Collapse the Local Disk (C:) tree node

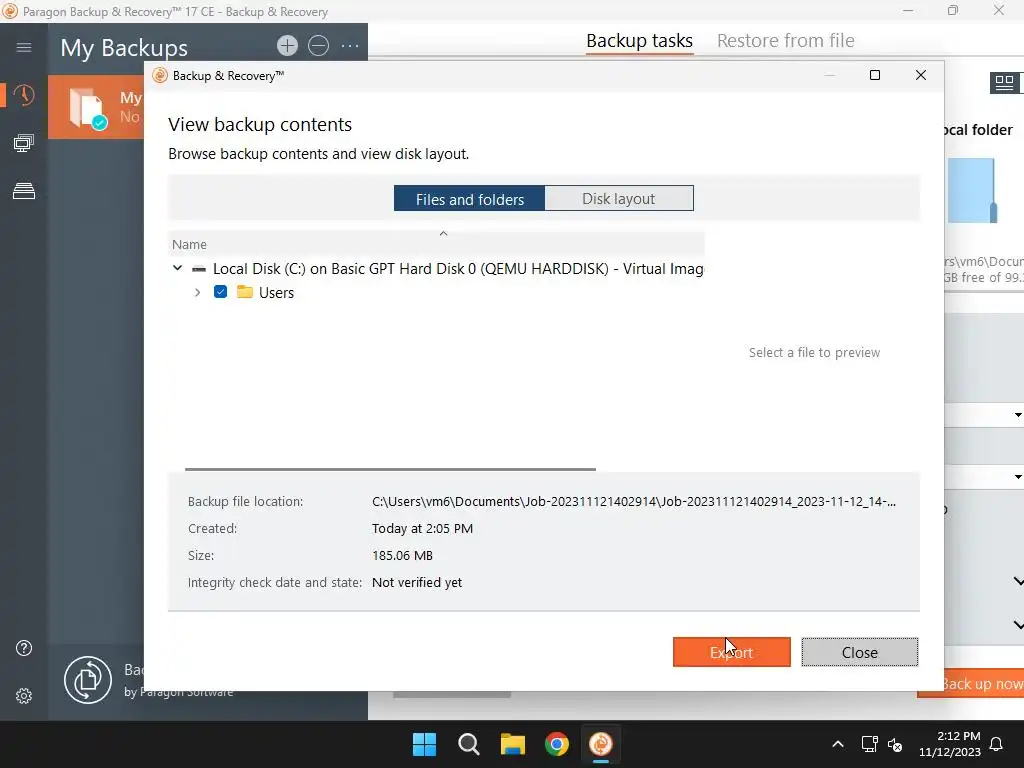(177, 268)
